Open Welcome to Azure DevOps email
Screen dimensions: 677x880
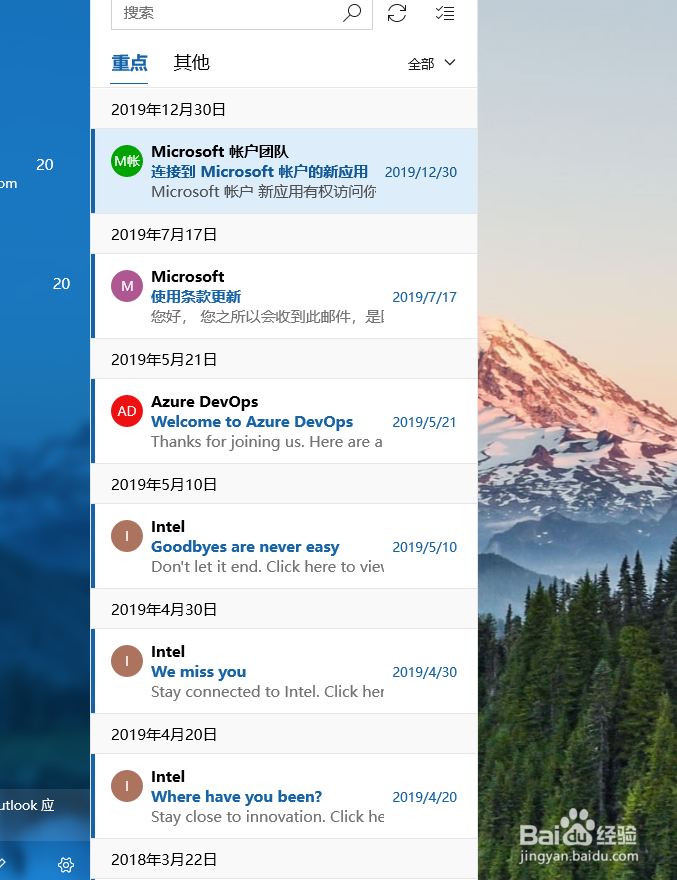point(285,421)
